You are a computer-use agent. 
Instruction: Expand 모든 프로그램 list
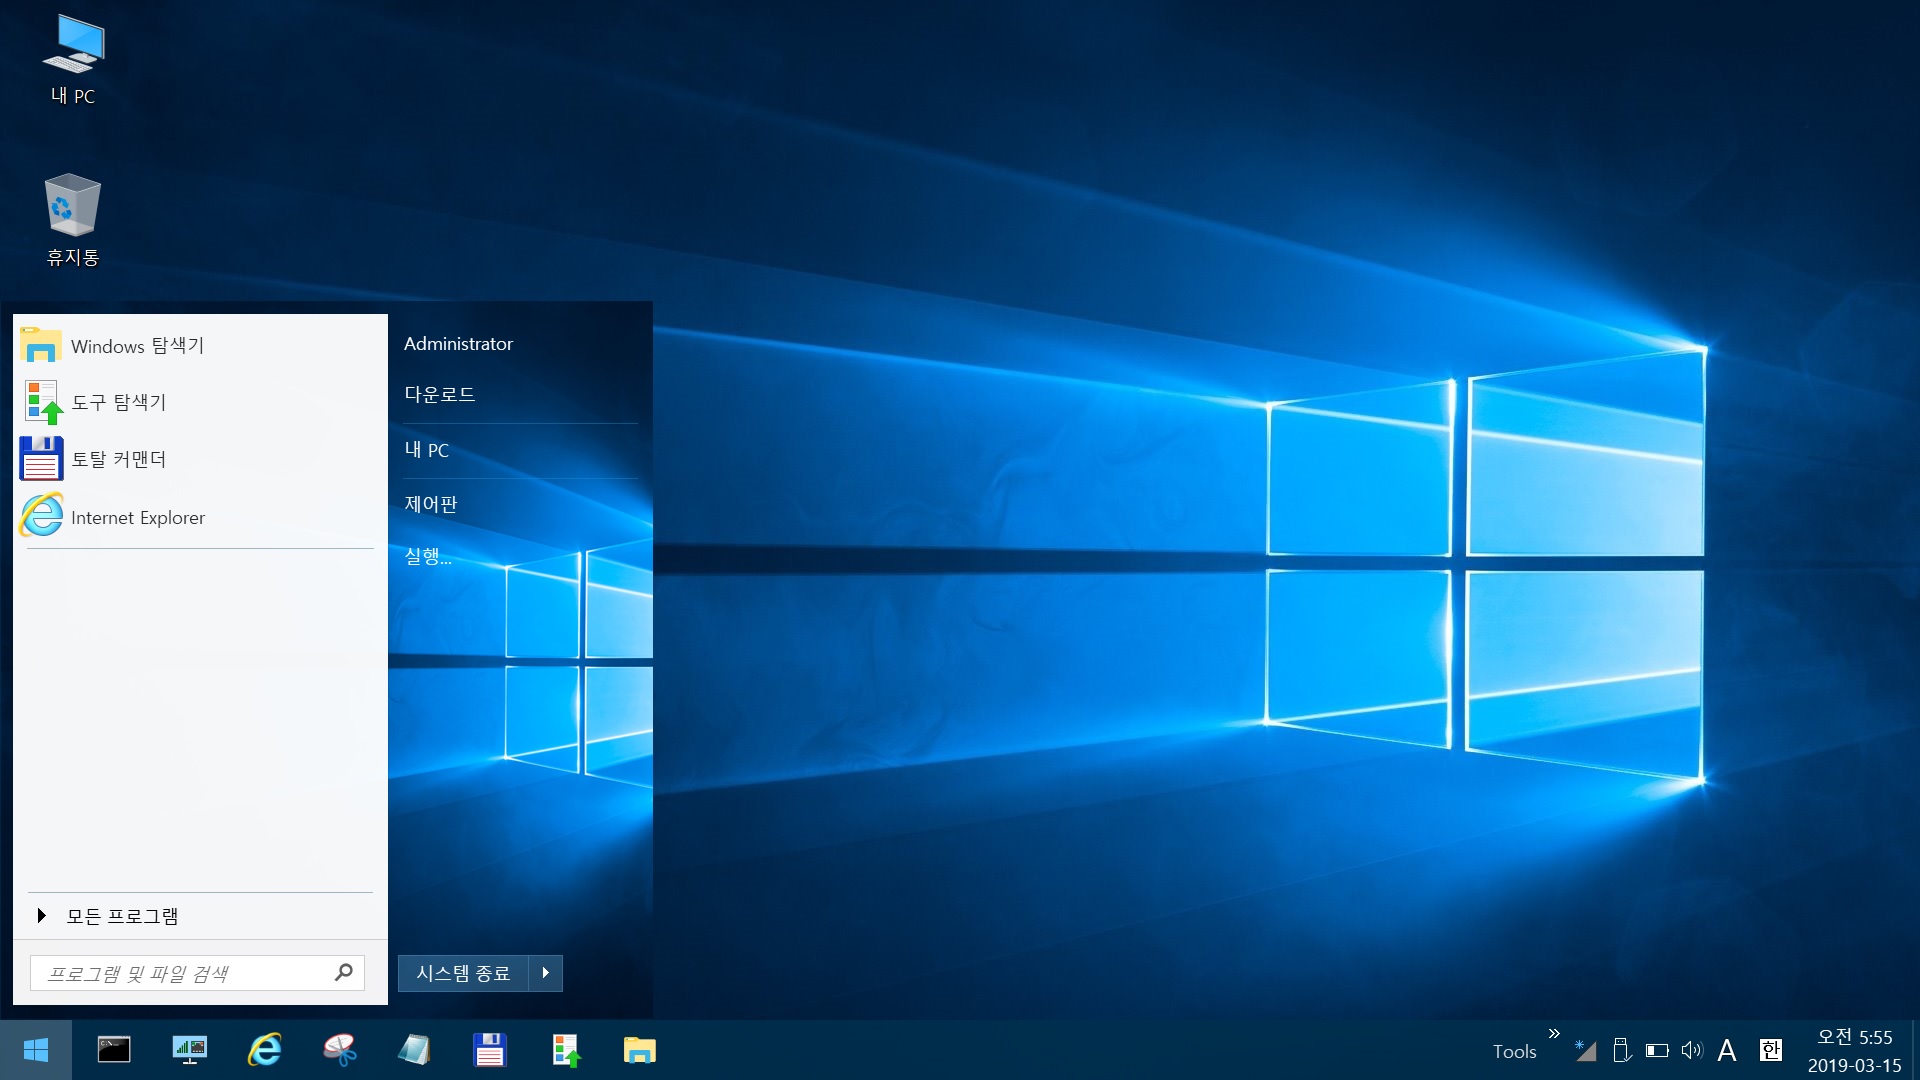tap(200, 916)
